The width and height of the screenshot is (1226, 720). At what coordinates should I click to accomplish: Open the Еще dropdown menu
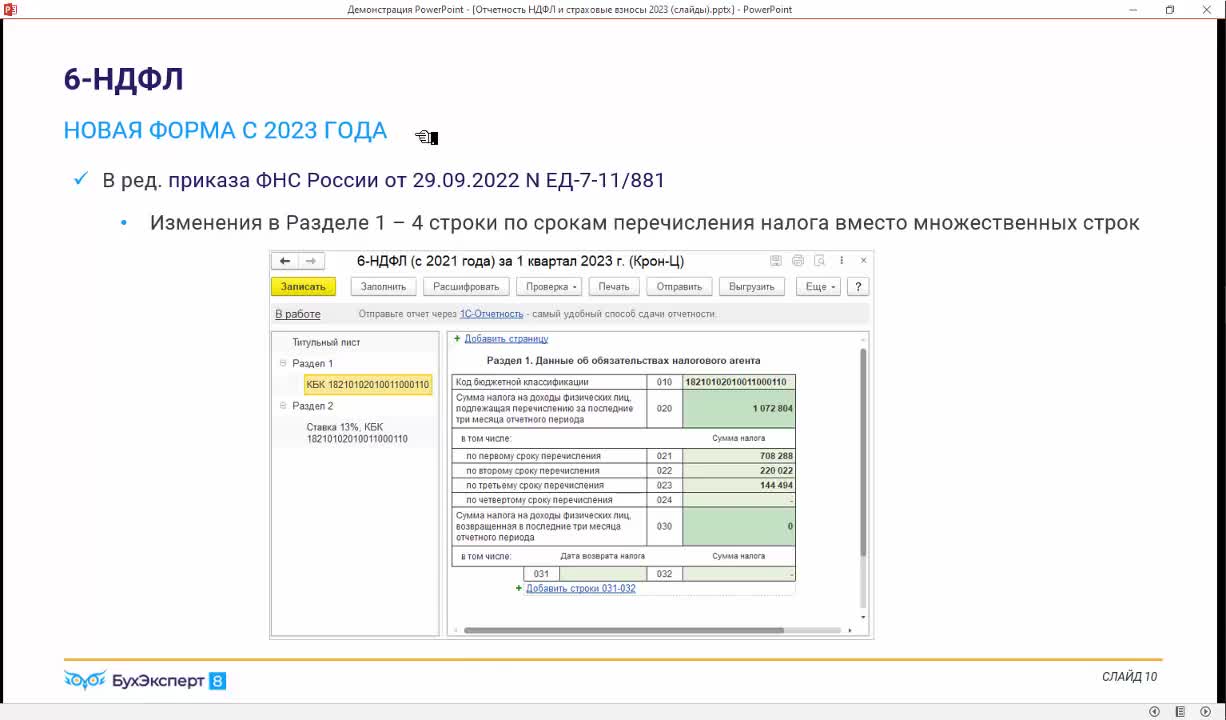pyautogui.click(x=820, y=287)
